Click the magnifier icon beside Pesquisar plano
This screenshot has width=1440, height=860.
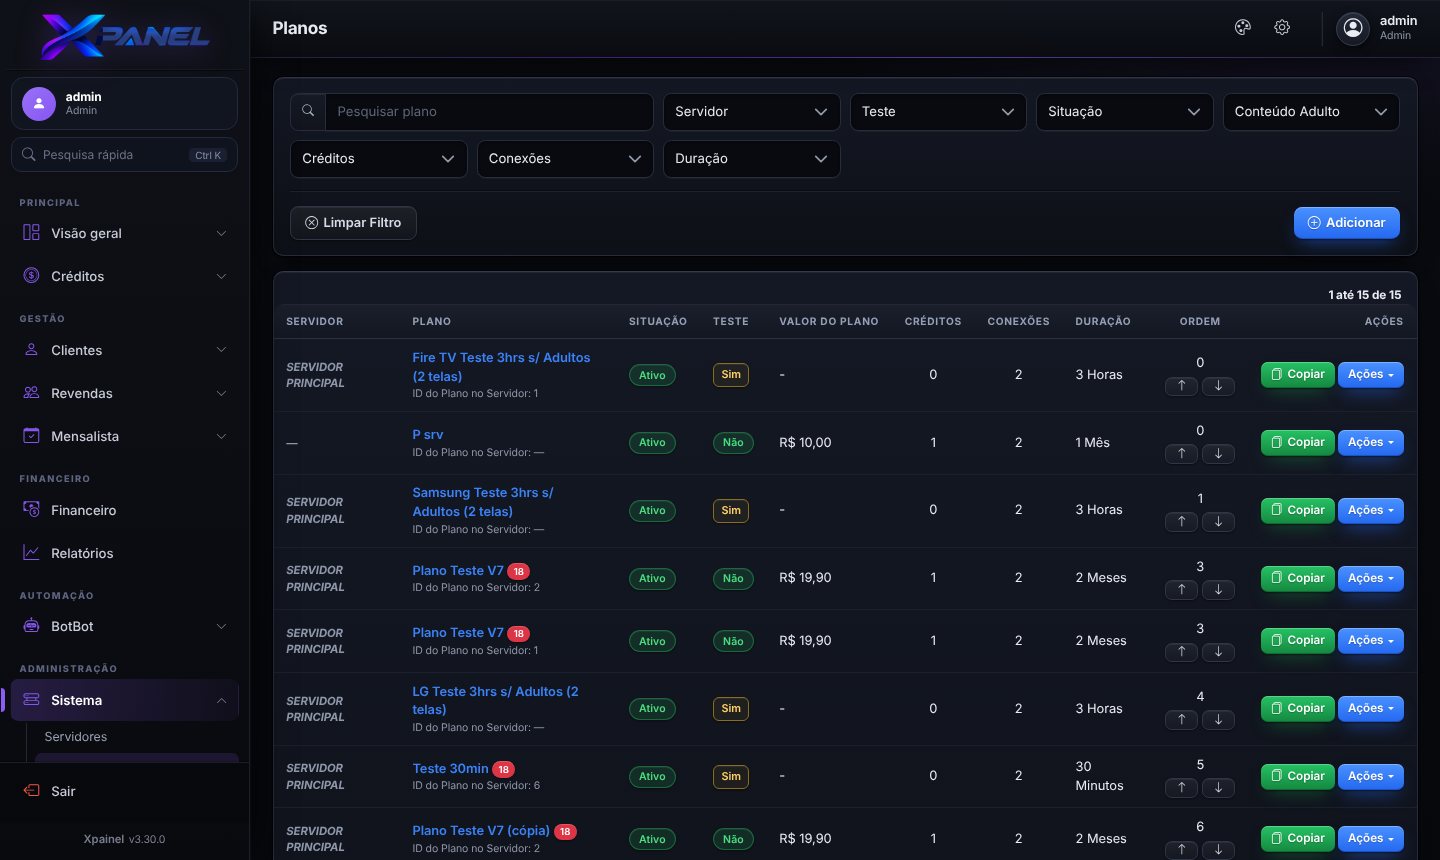point(308,112)
